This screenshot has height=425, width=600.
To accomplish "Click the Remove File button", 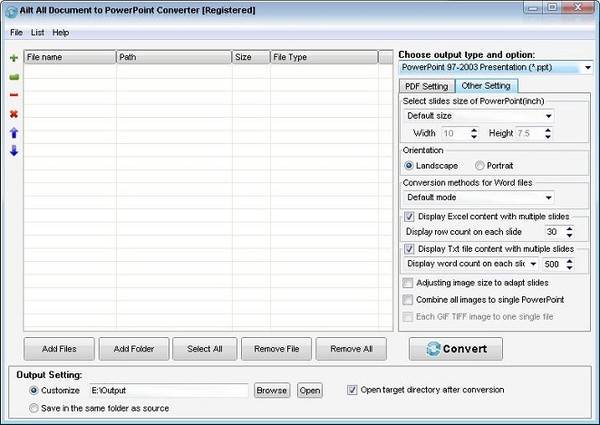I will [x=277, y=349].
